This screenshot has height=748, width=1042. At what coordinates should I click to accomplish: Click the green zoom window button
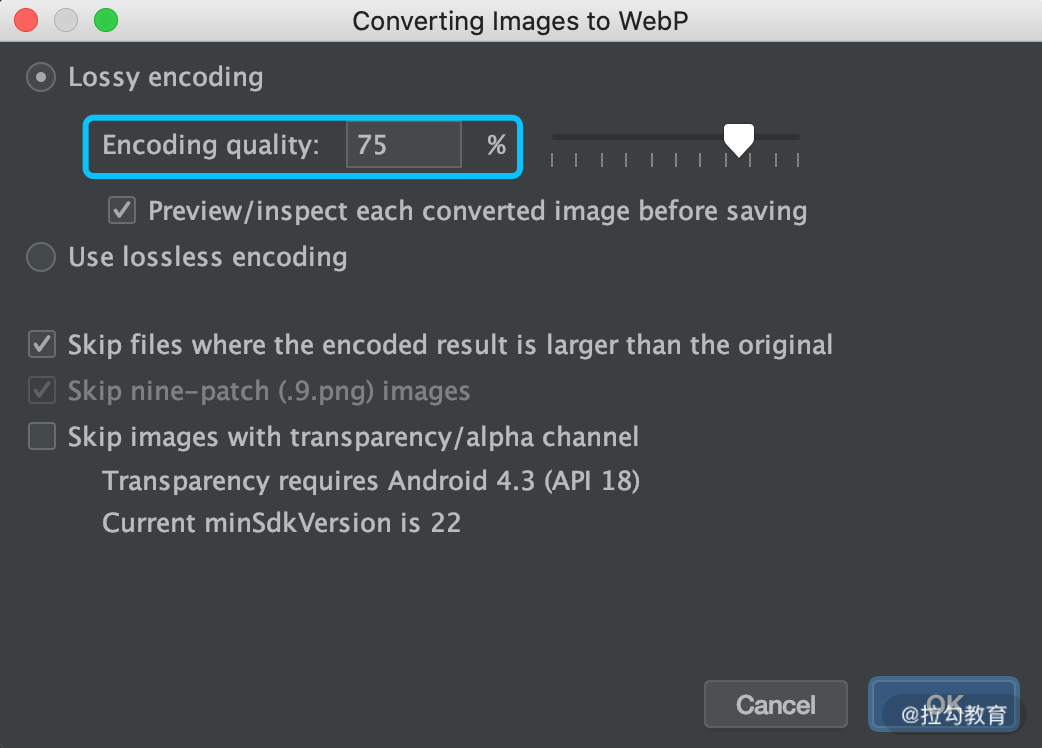pos(106,20)
